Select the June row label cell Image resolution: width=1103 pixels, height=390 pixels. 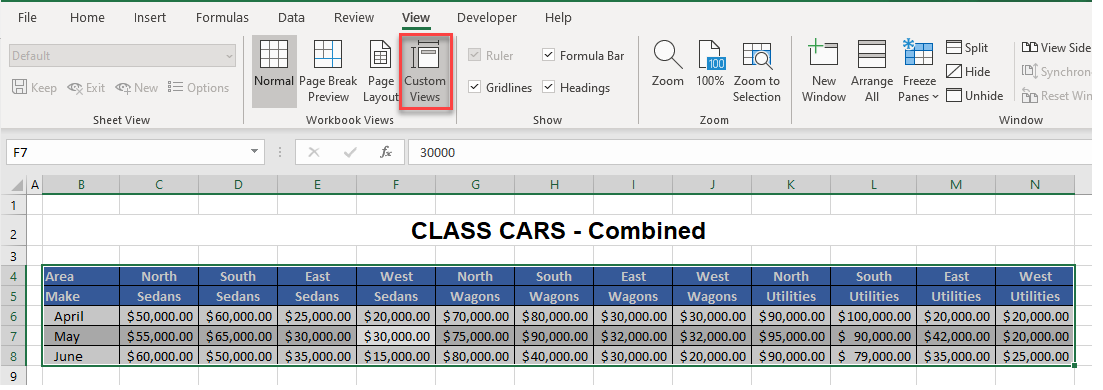tap(81, 356)
